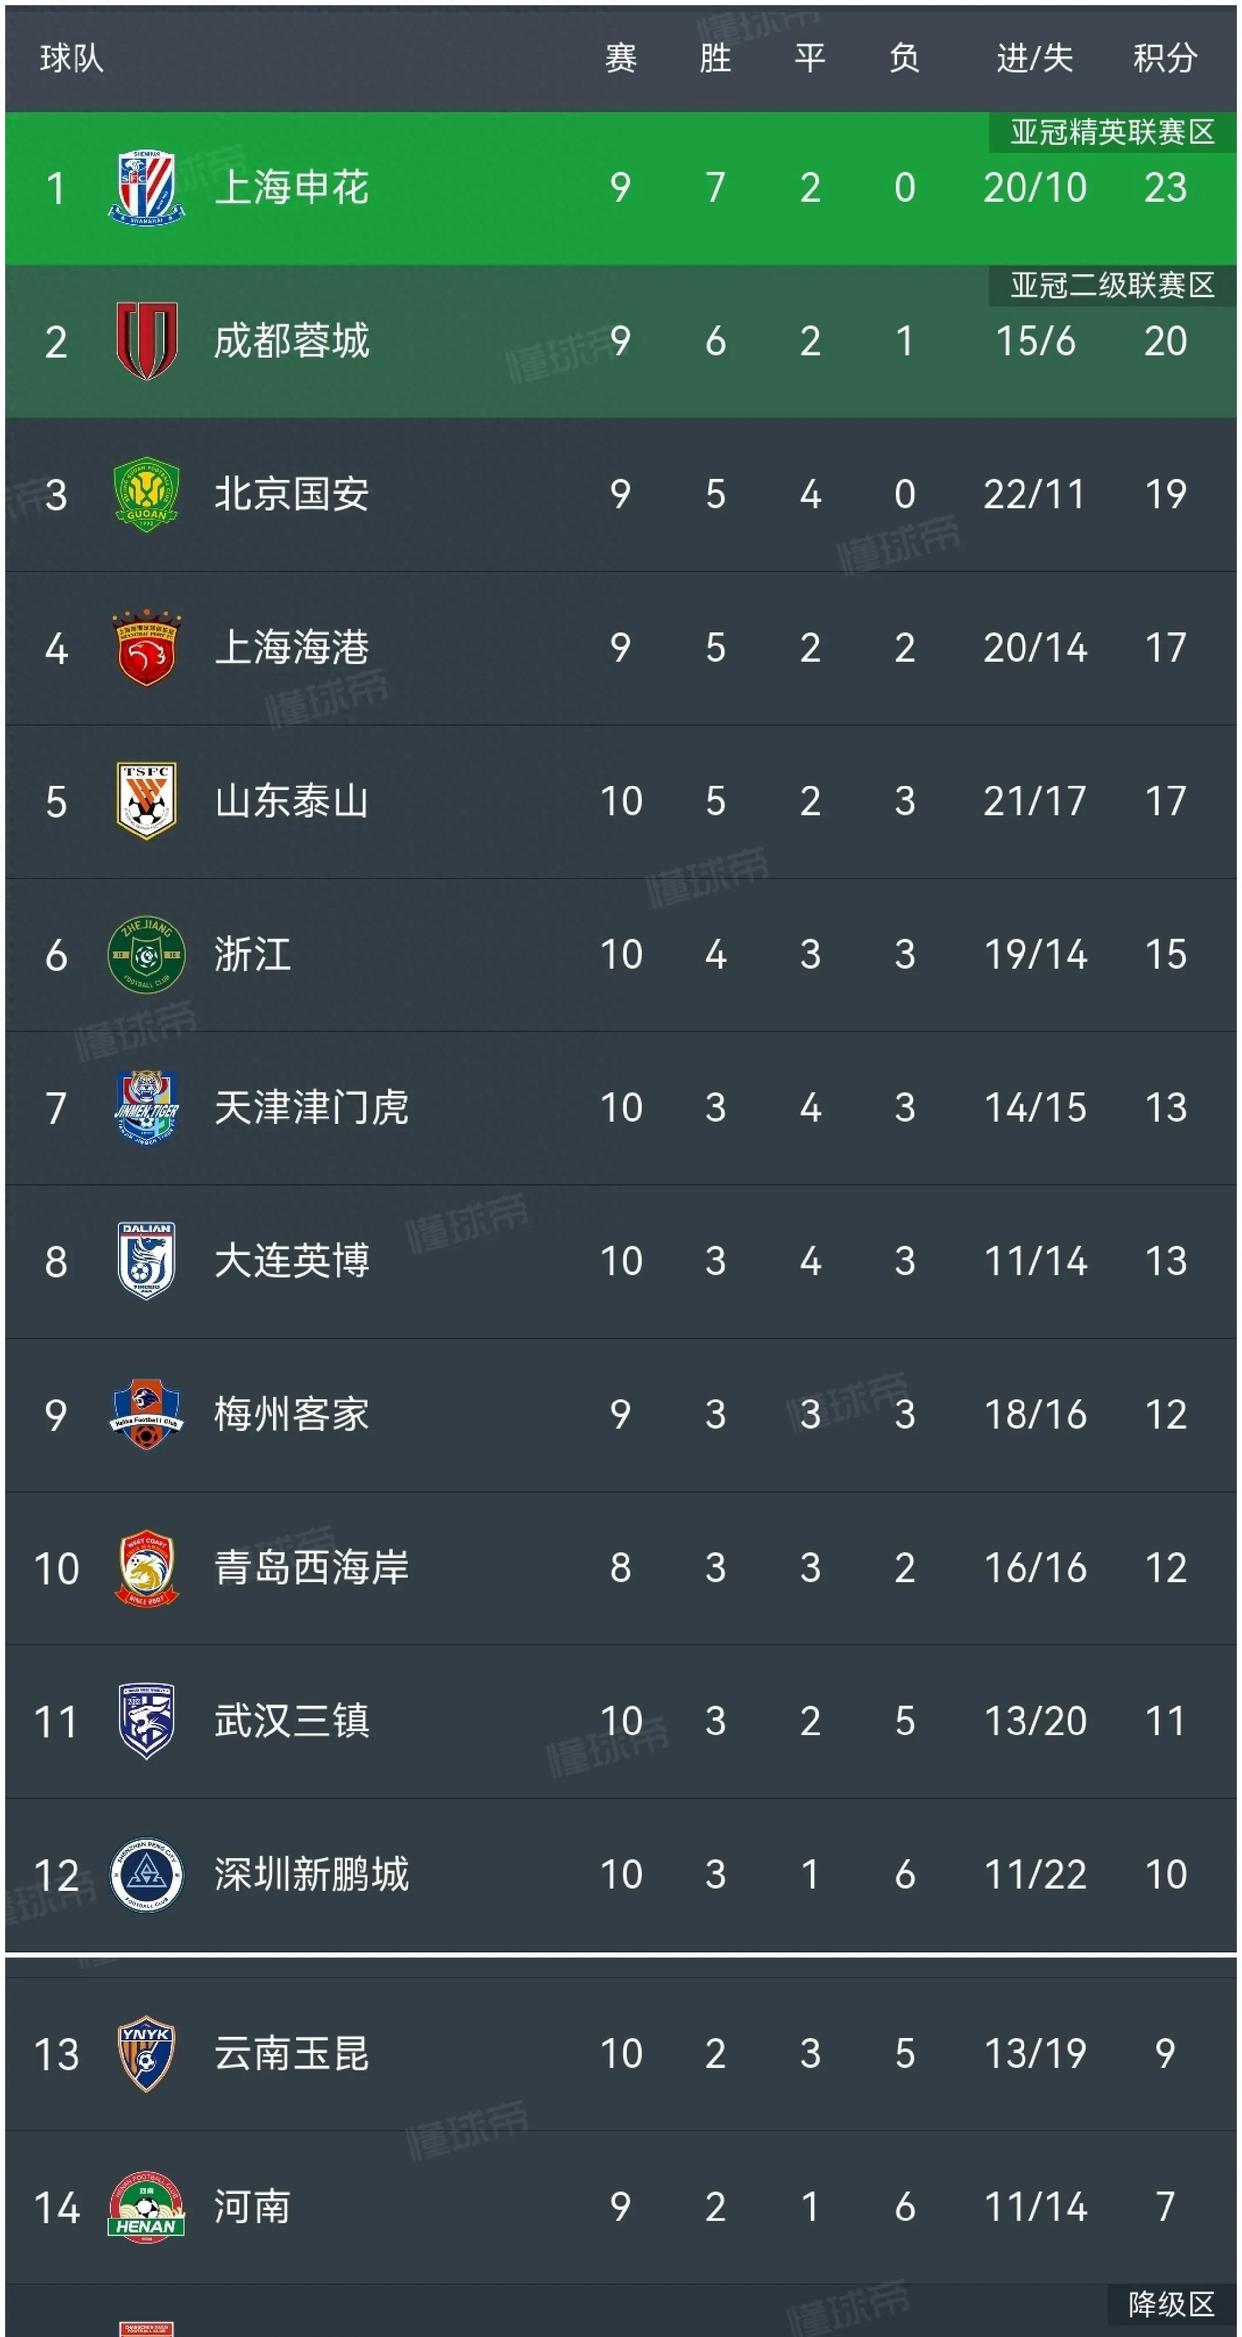Tap the 球队 team column header
This screenshot has width=1242, height=2337.
click(72, 58)
